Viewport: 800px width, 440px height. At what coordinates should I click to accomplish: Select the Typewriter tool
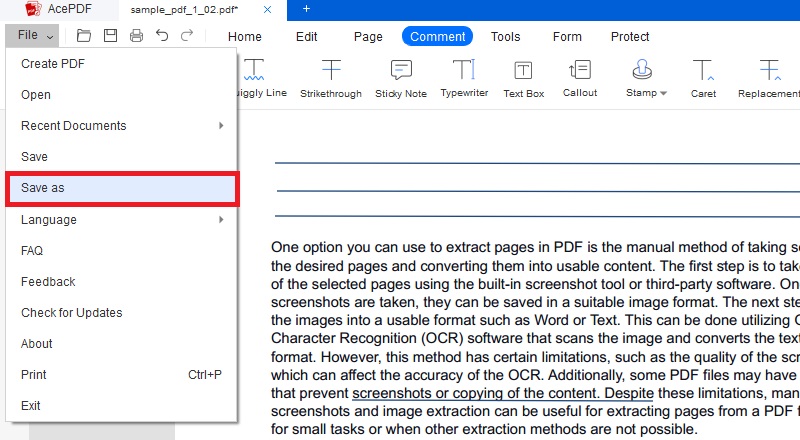[464, 78]
